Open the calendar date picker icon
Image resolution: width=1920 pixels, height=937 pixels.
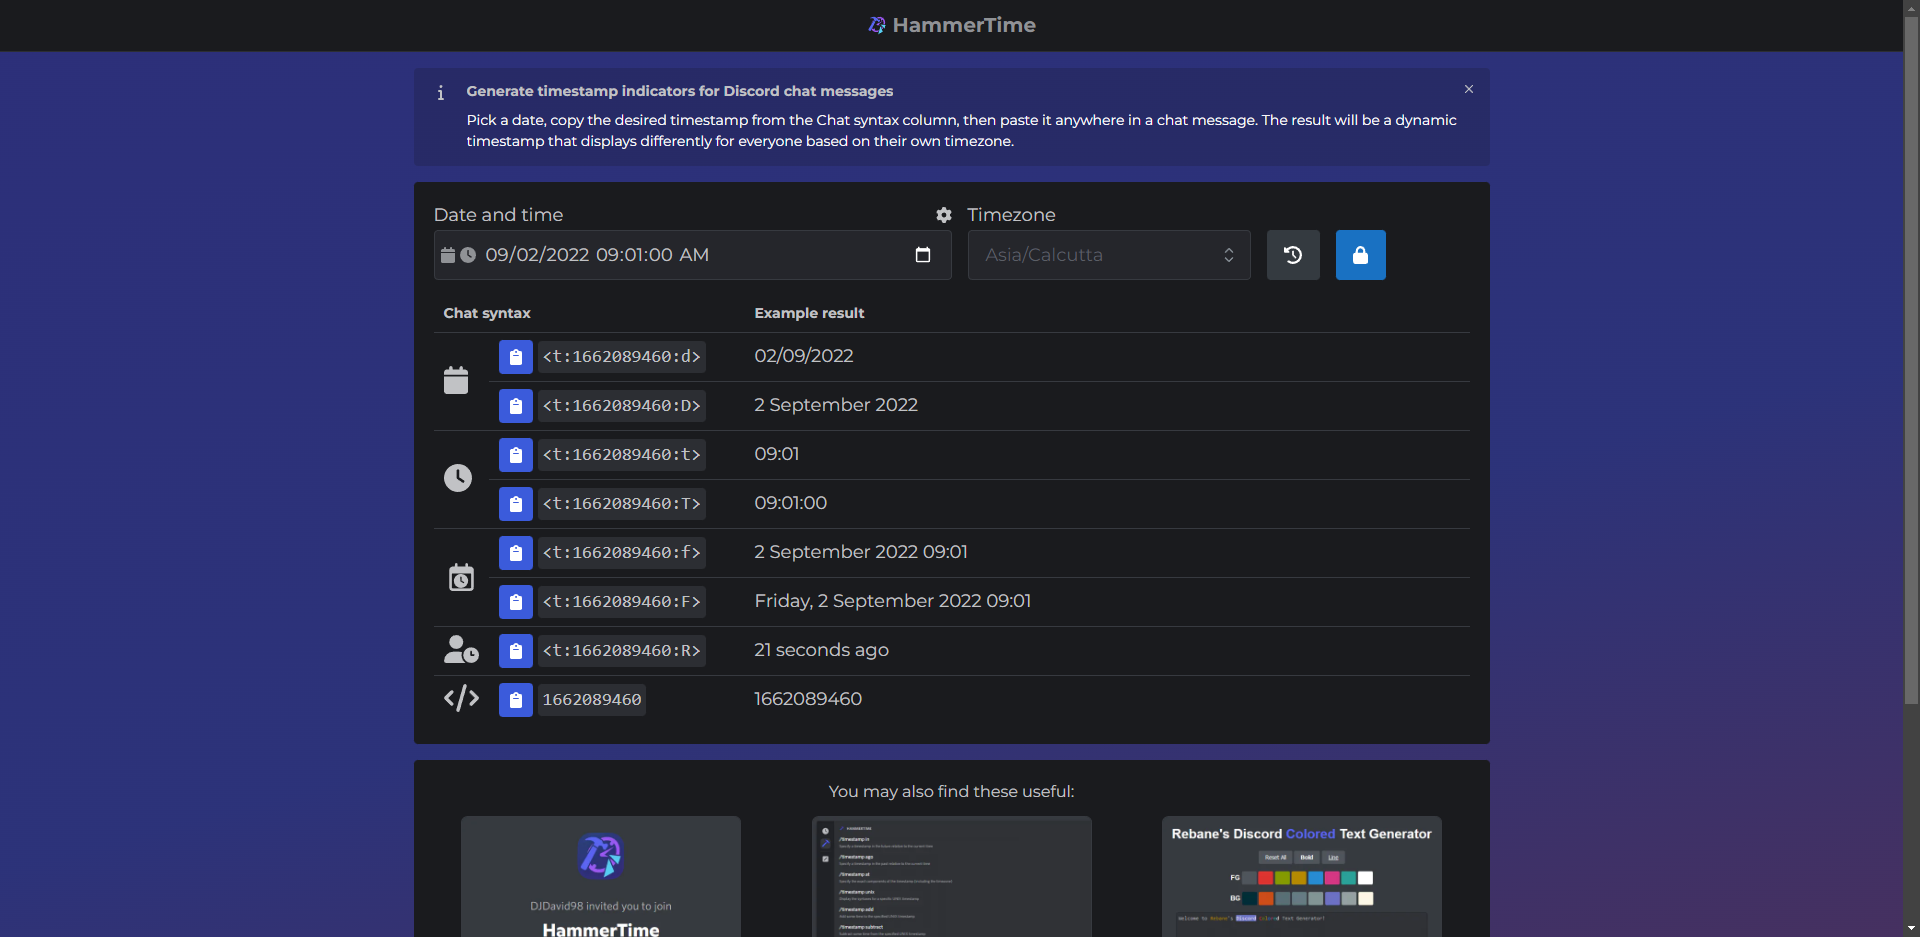point(922,255)
